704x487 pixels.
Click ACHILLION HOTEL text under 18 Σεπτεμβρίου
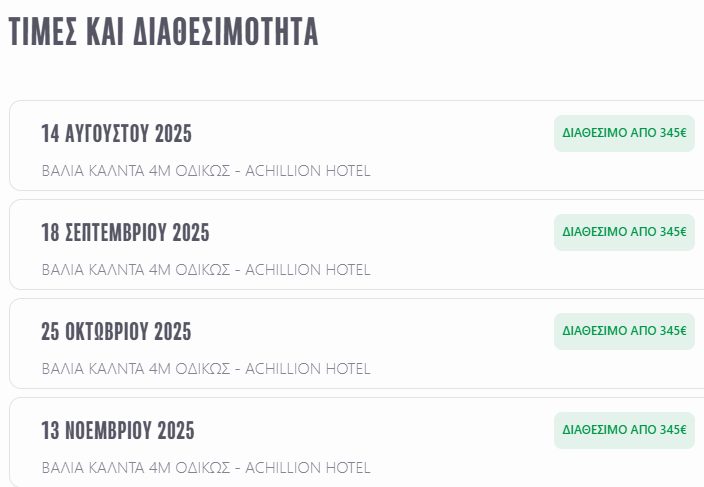point(308,270)
